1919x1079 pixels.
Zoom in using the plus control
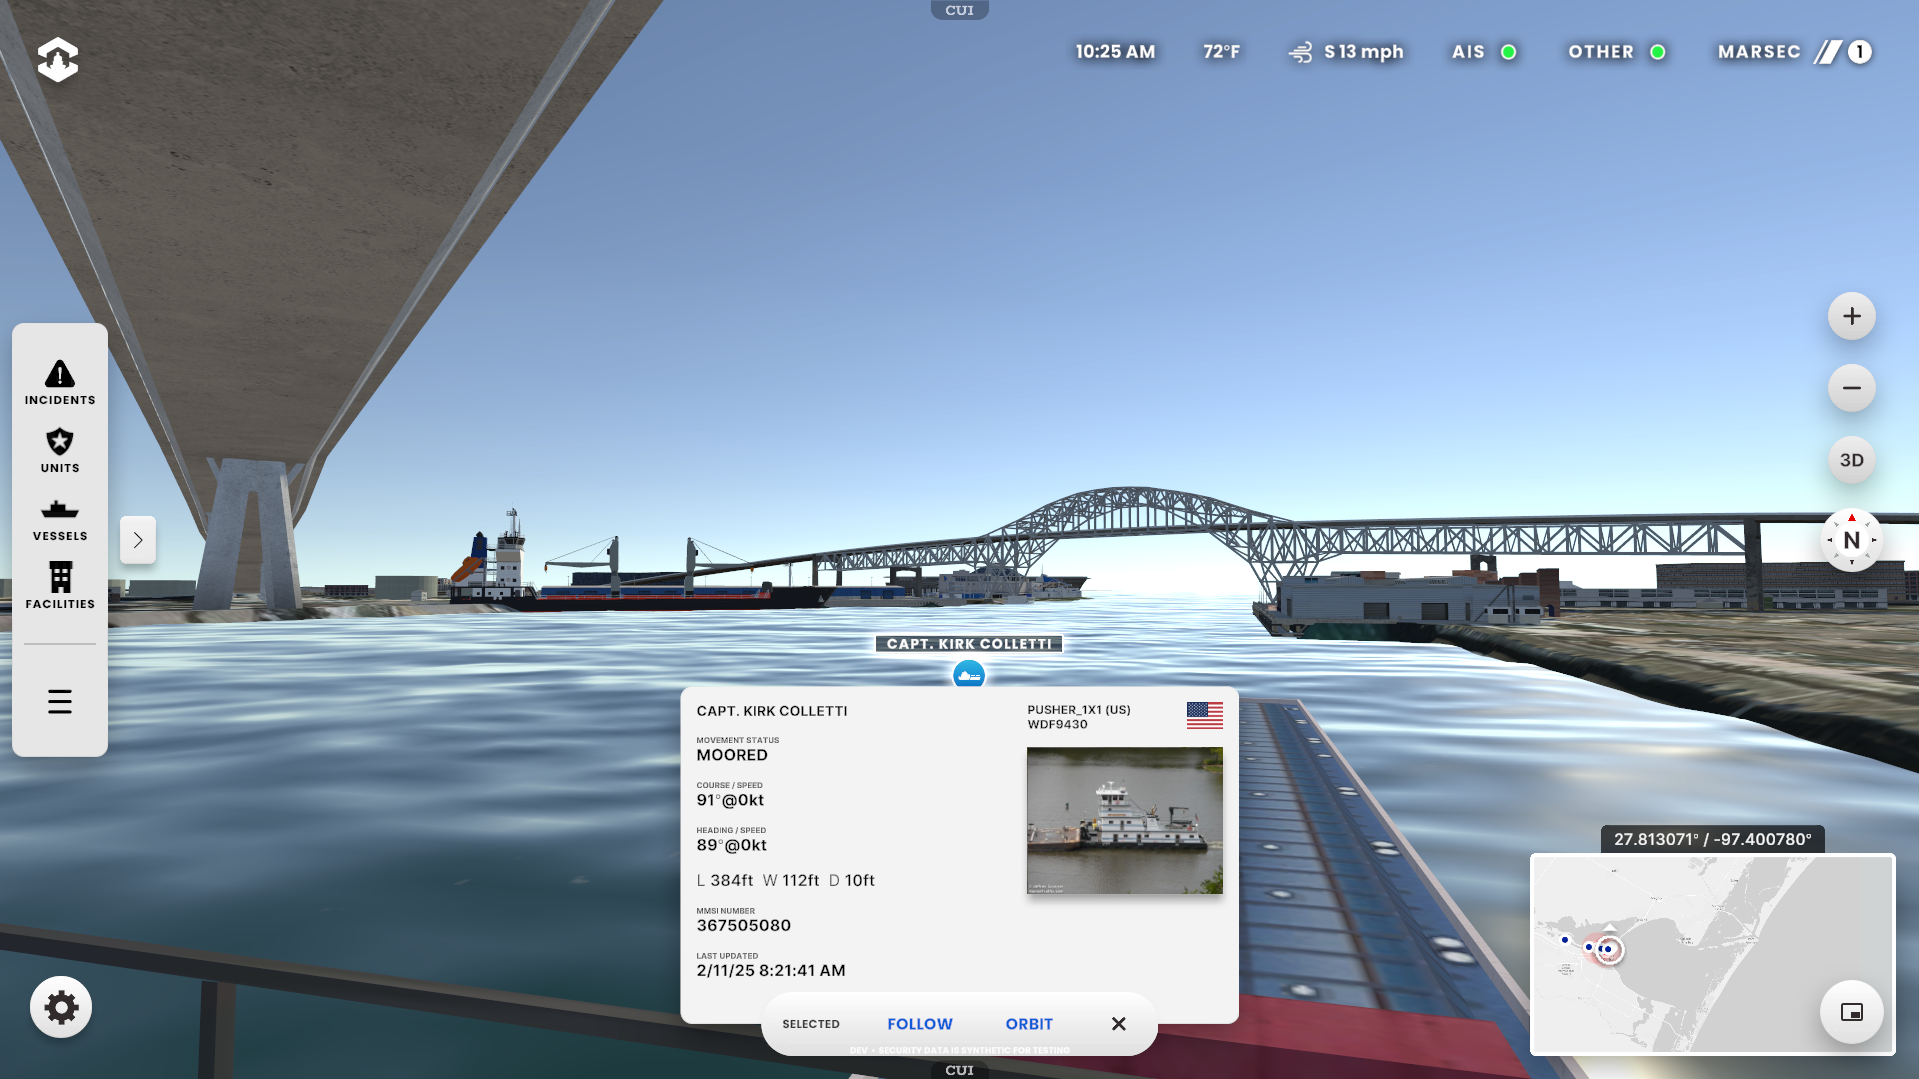tap(1851, 315)
